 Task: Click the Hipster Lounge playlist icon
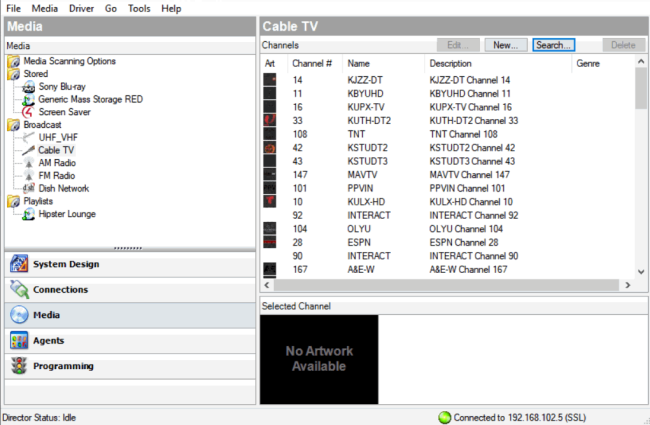click(28, 214)
